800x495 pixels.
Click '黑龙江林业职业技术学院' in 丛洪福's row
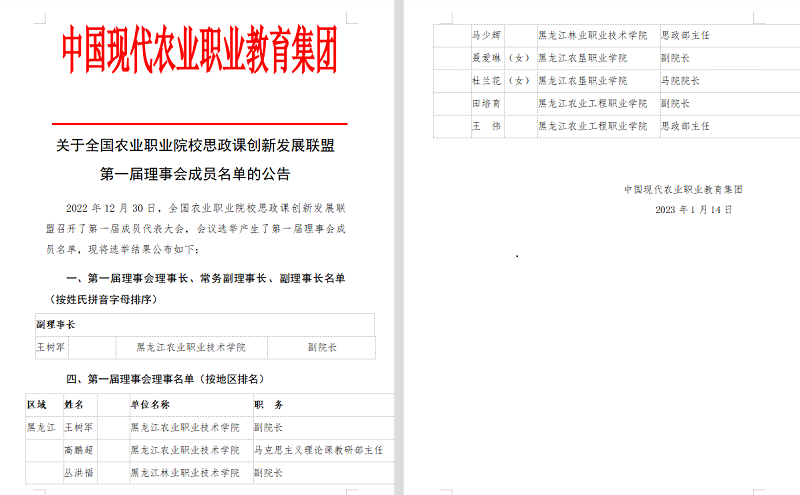(185, 473)
